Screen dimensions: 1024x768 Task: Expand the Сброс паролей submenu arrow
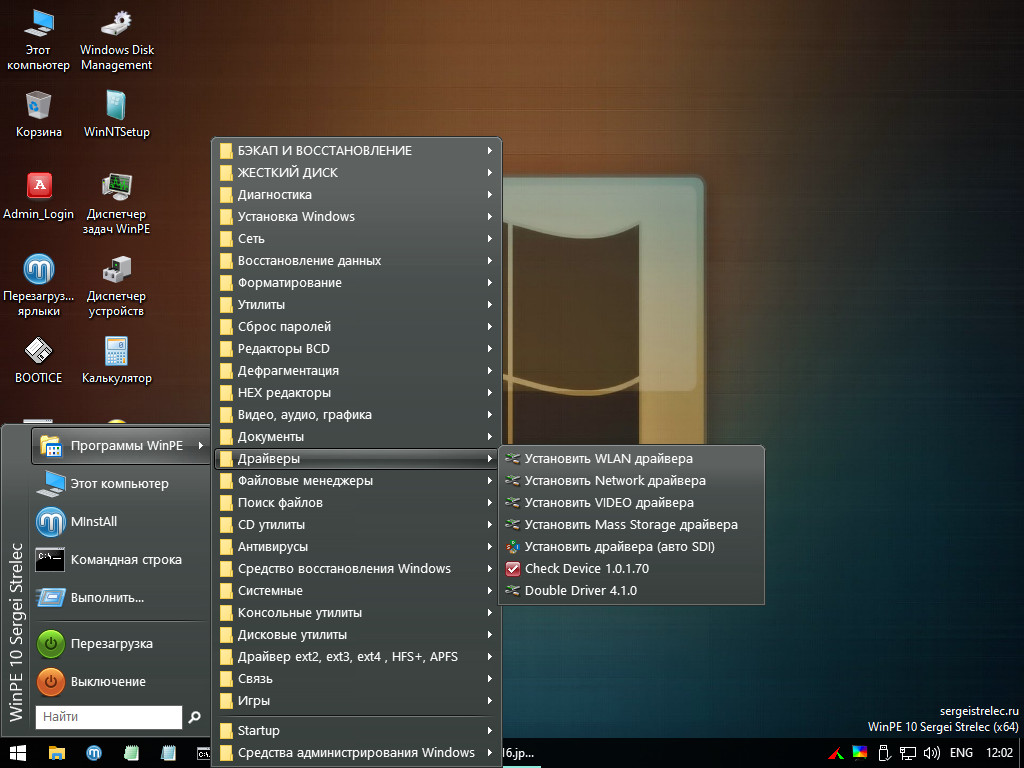[489, 327]
